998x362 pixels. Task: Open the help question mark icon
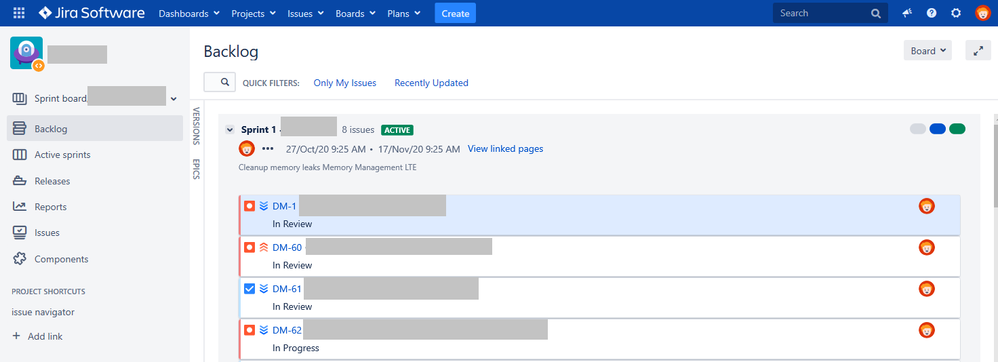pyautogui.click(x=931, y=13)
